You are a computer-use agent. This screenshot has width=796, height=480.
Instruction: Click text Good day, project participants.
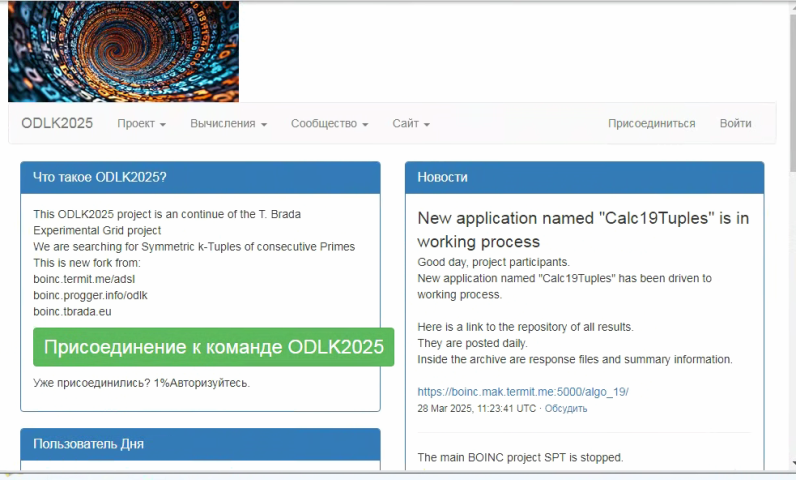493,262
